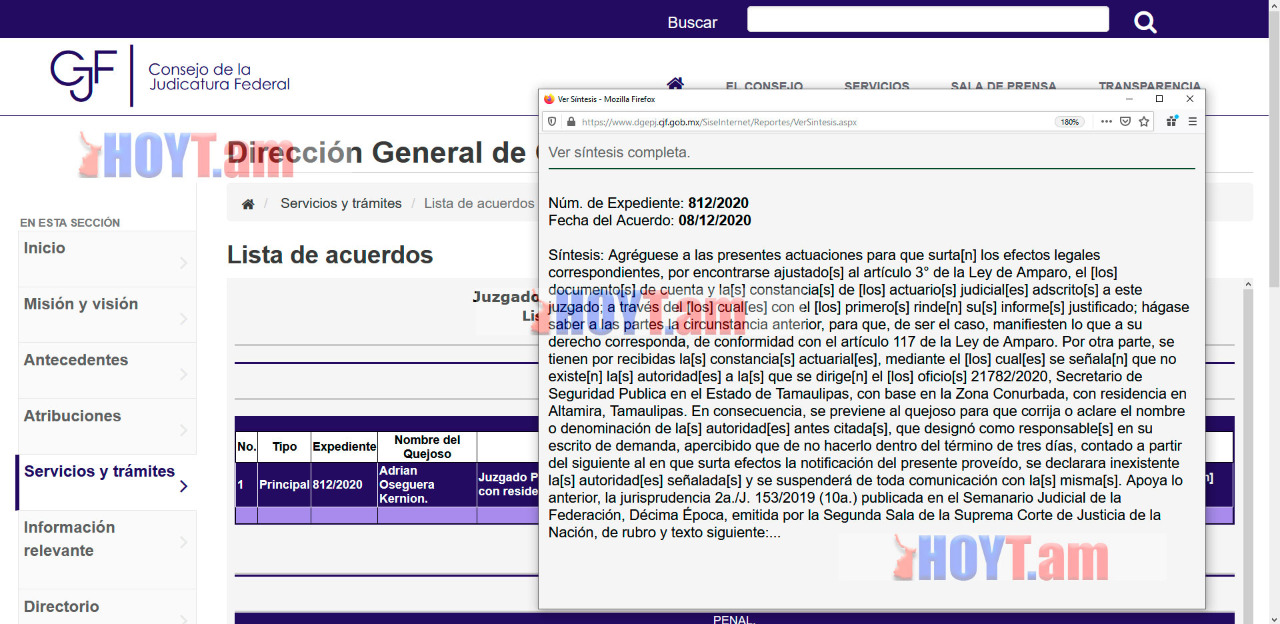
Task: Open tracking protection shield in popup
Action: pyautogui.click(x=551, y=122)
